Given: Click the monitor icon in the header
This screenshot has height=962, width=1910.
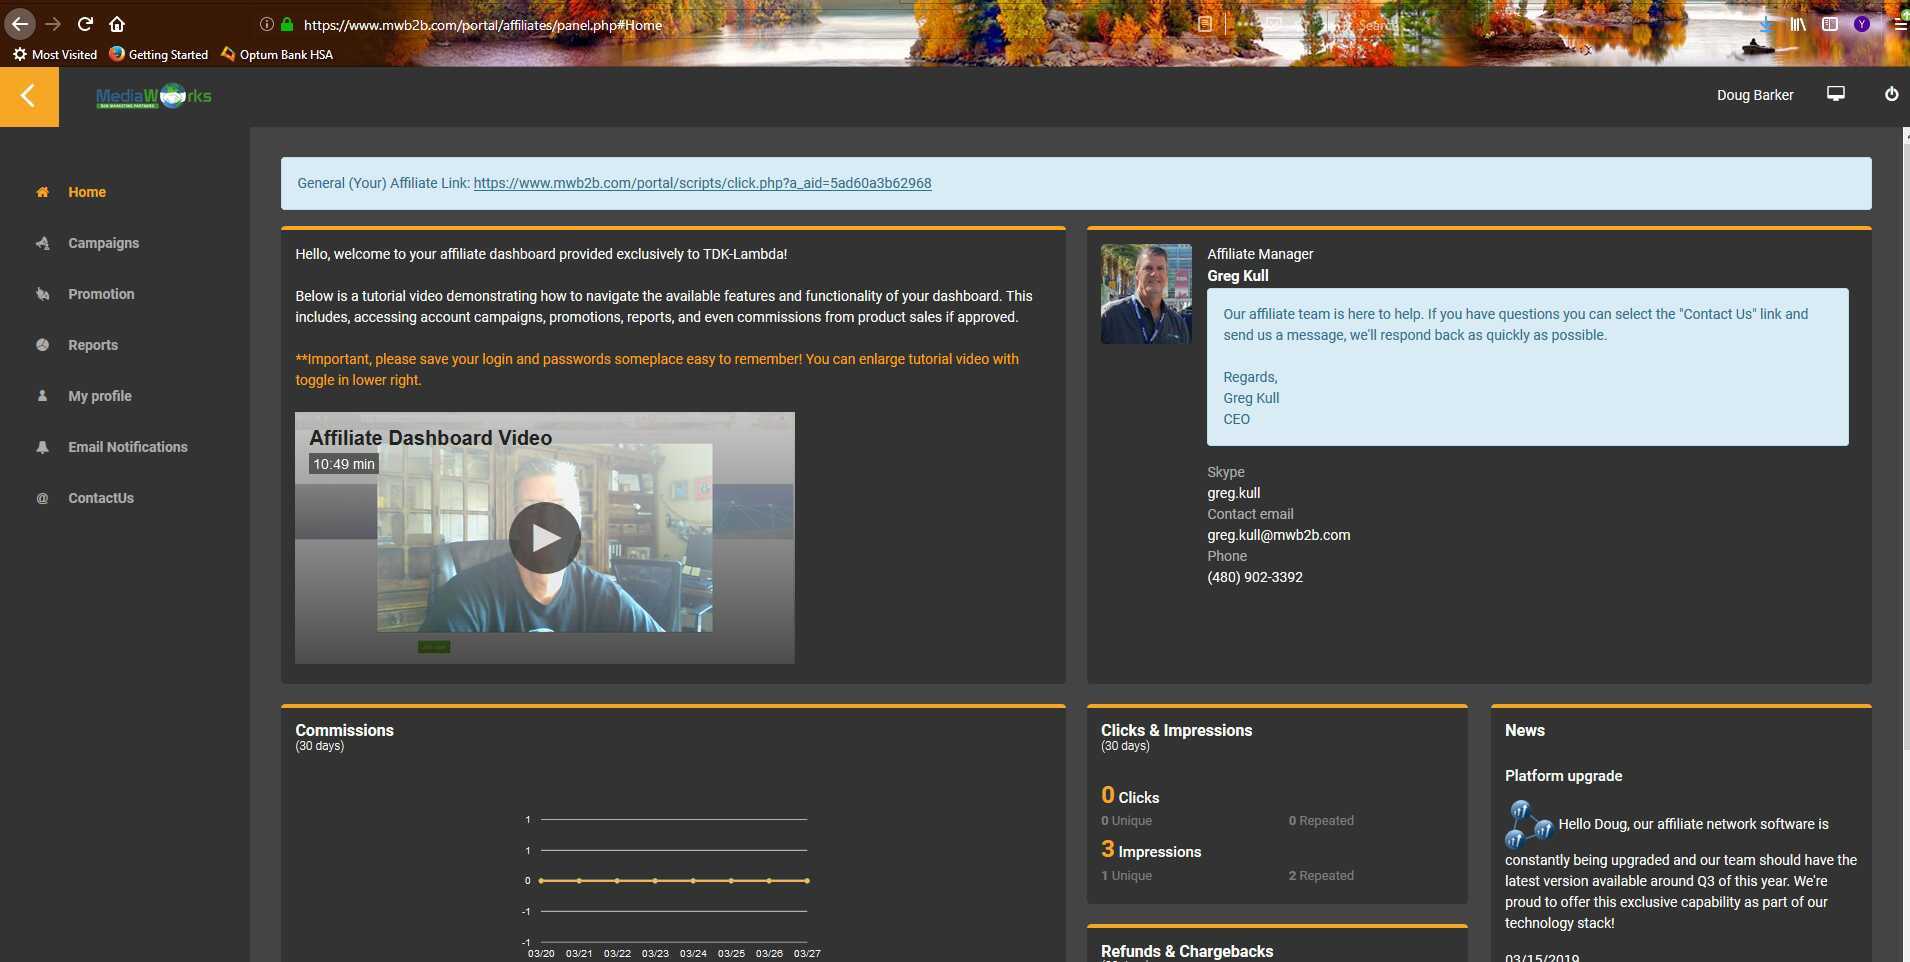Looking at the screenshot, I should coord(1836,94).
